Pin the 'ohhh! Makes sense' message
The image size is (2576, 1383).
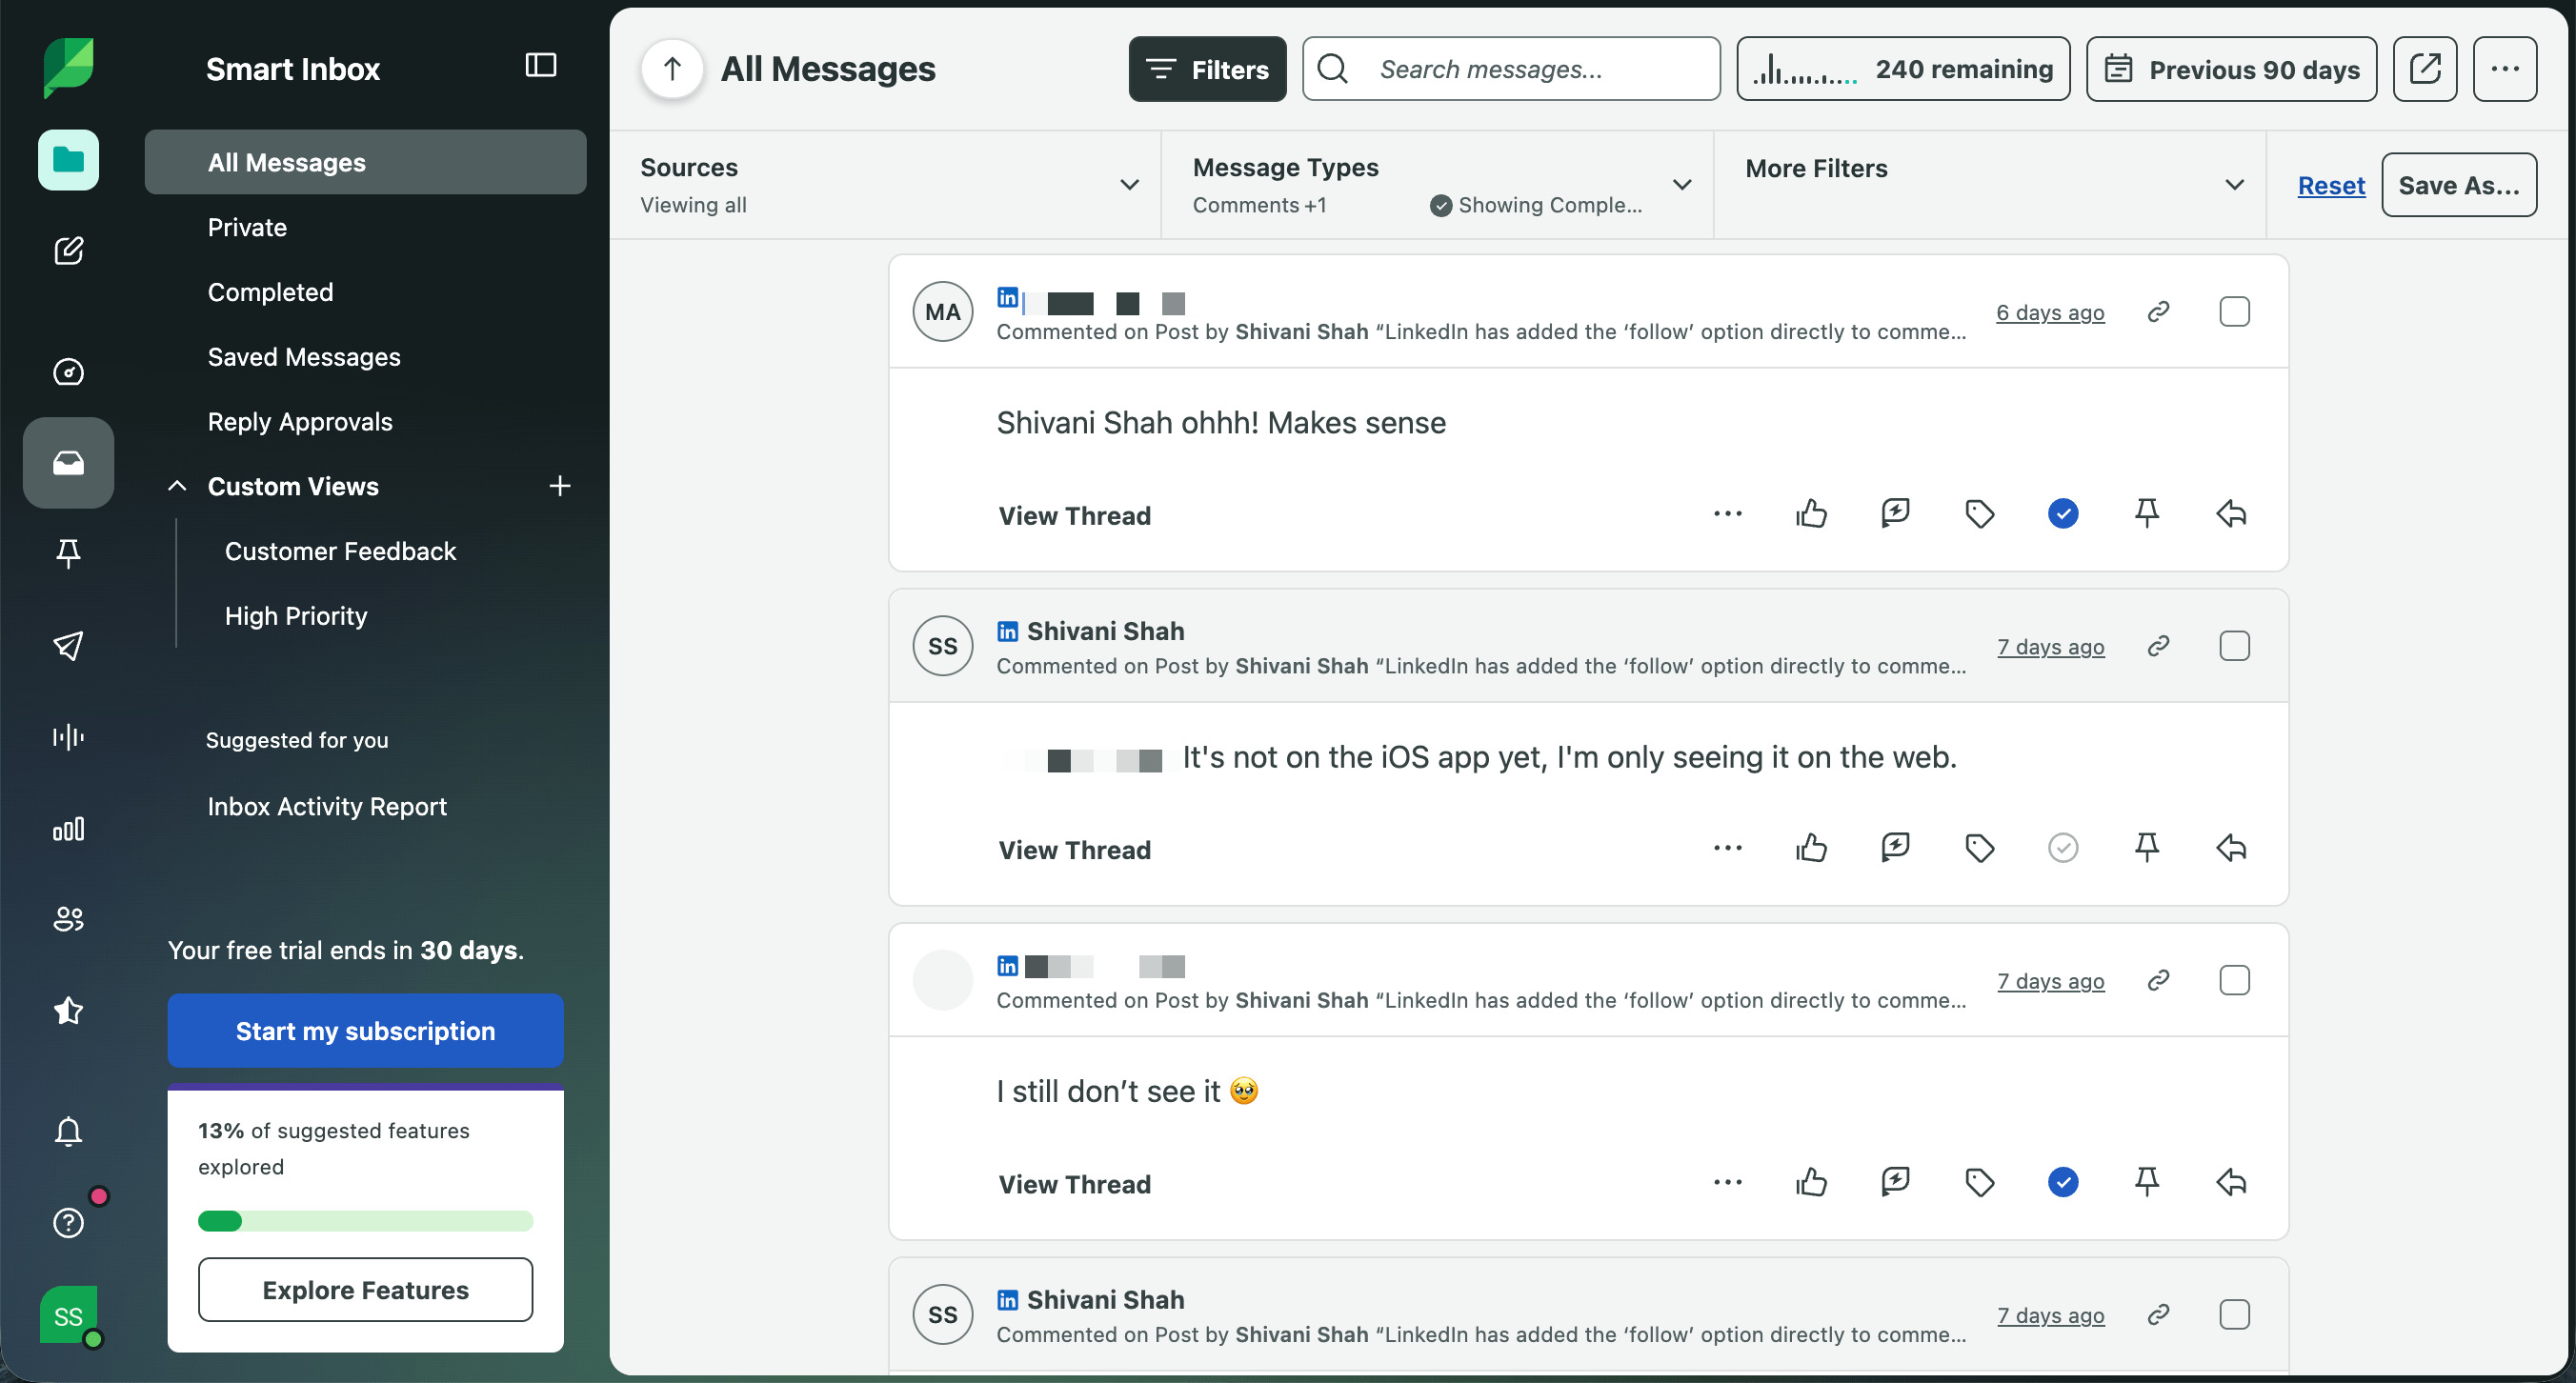click(2147, 514)
